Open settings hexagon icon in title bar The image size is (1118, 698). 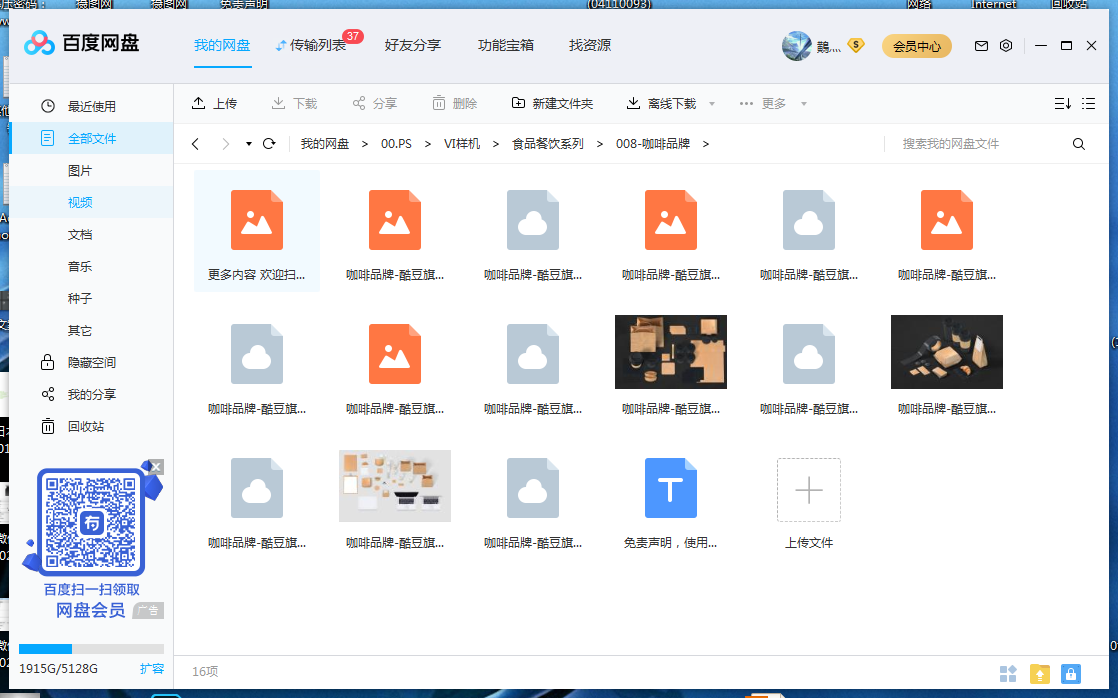[x=1006, y=46]
